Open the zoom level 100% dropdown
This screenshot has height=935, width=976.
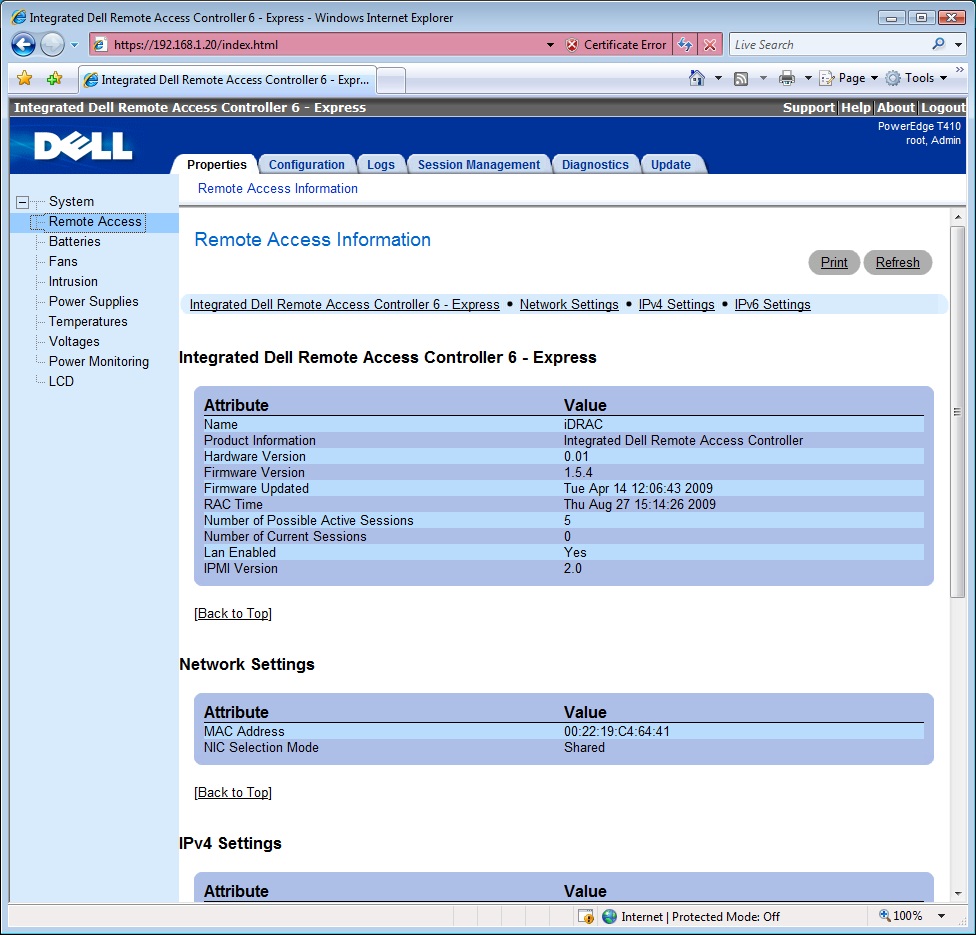[942, 916]
